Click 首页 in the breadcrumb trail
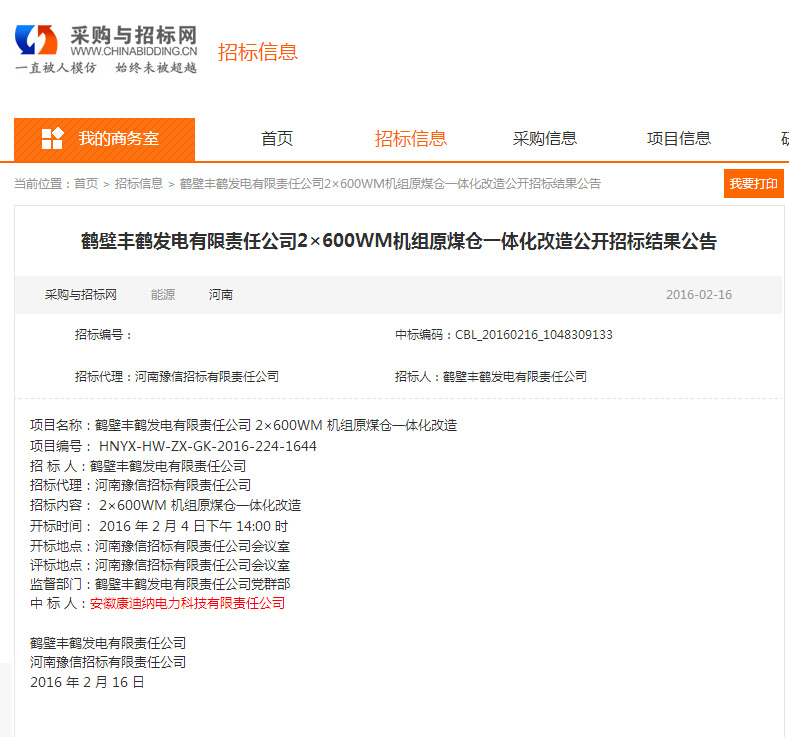Viewport: 789px width, 737px height. coord(86,184)
